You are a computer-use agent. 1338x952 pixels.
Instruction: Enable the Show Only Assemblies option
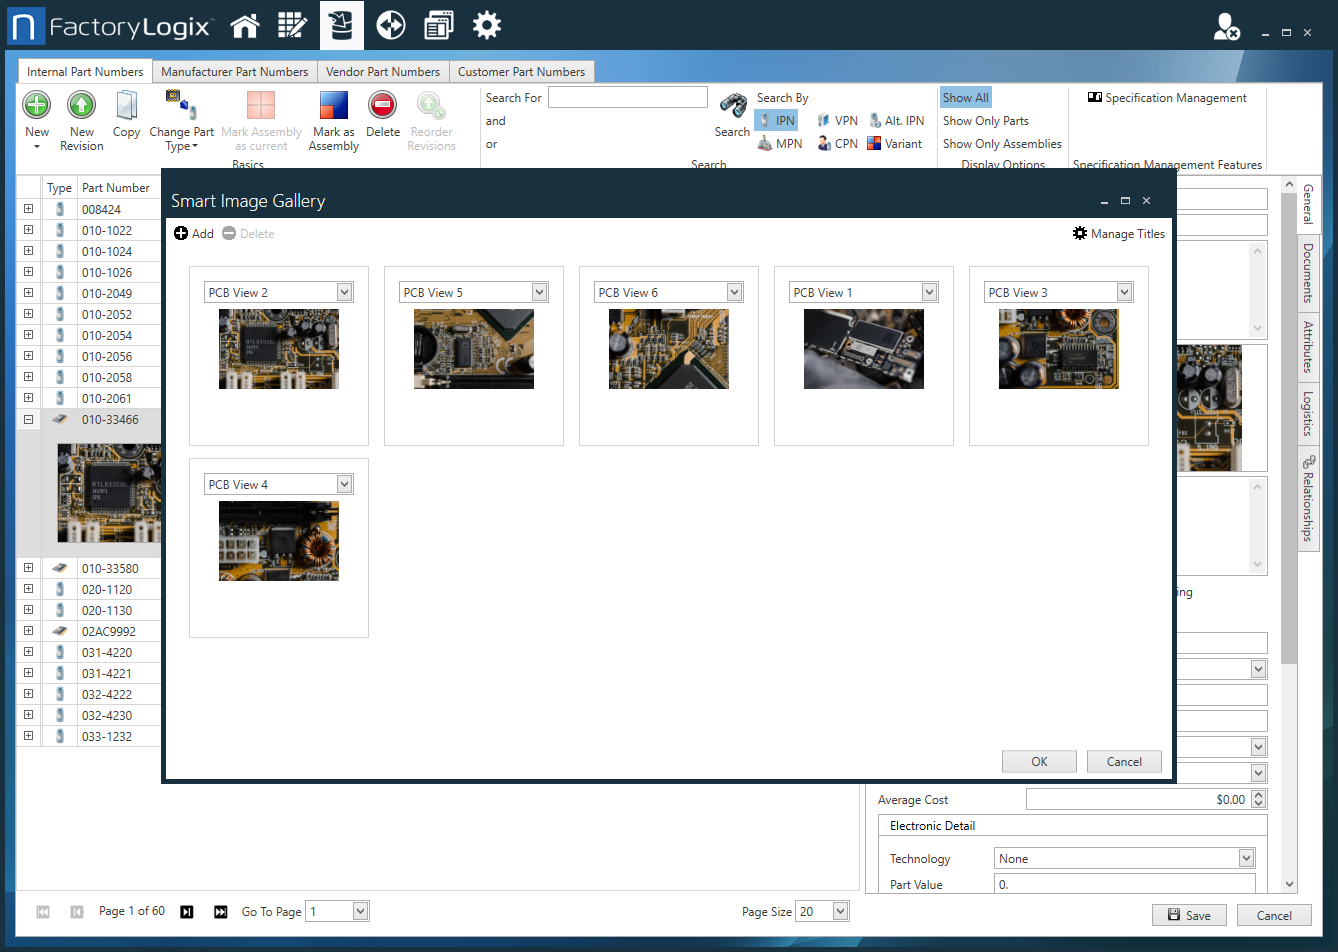1002,144
